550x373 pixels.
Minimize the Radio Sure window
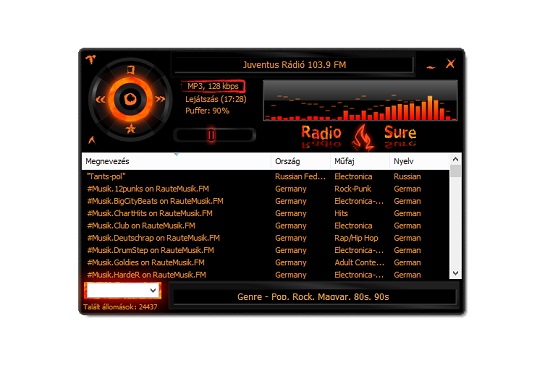coord(431,67)
